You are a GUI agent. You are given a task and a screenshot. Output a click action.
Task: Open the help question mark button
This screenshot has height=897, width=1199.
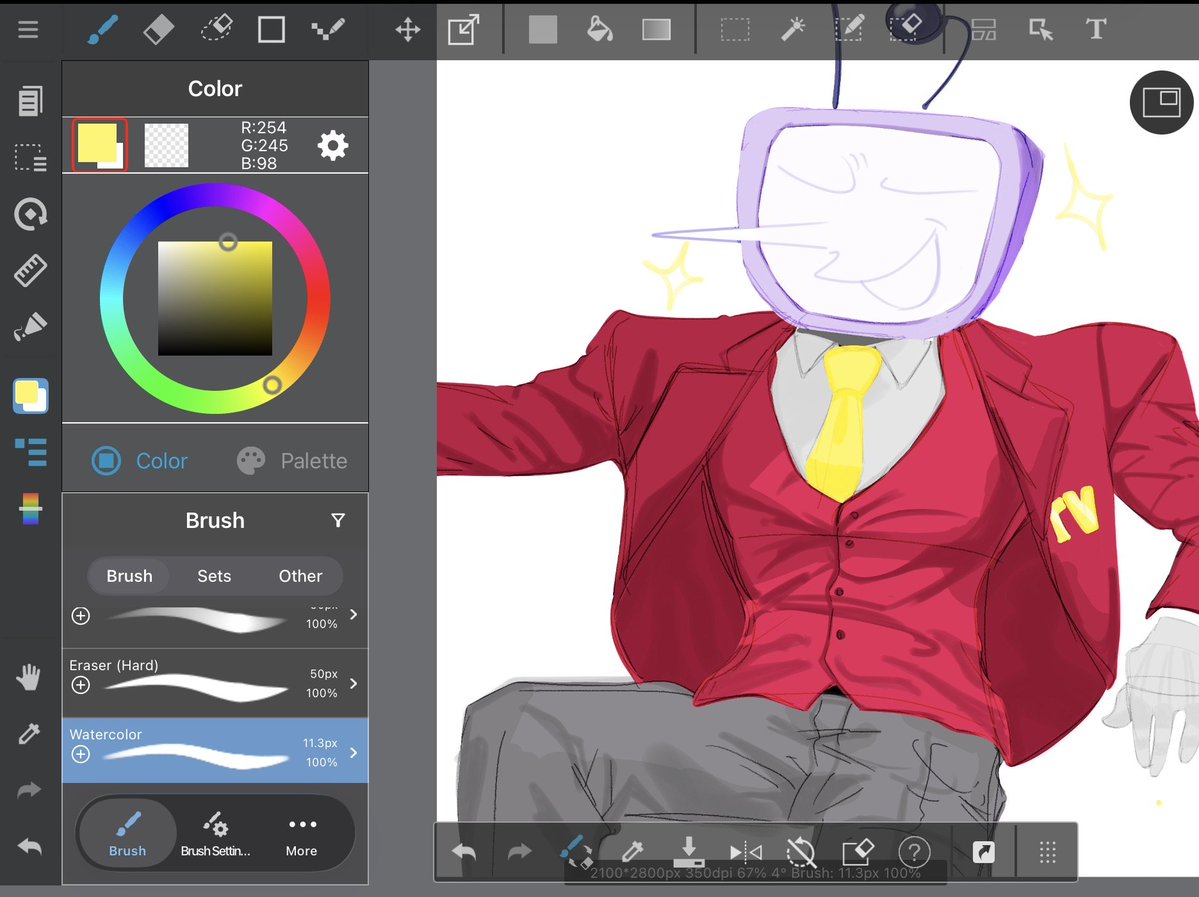914,851
